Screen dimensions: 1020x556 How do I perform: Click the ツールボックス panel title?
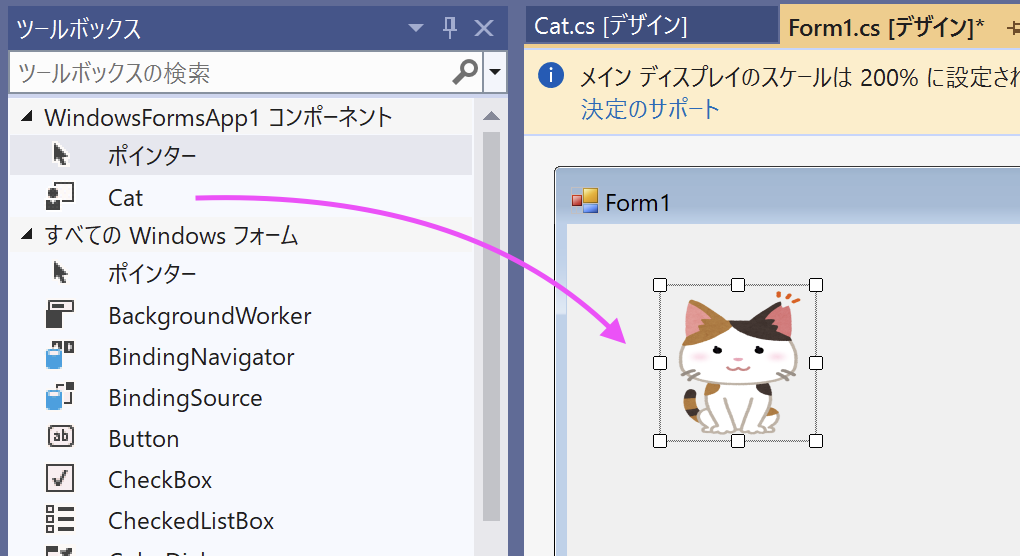[78, 29]
